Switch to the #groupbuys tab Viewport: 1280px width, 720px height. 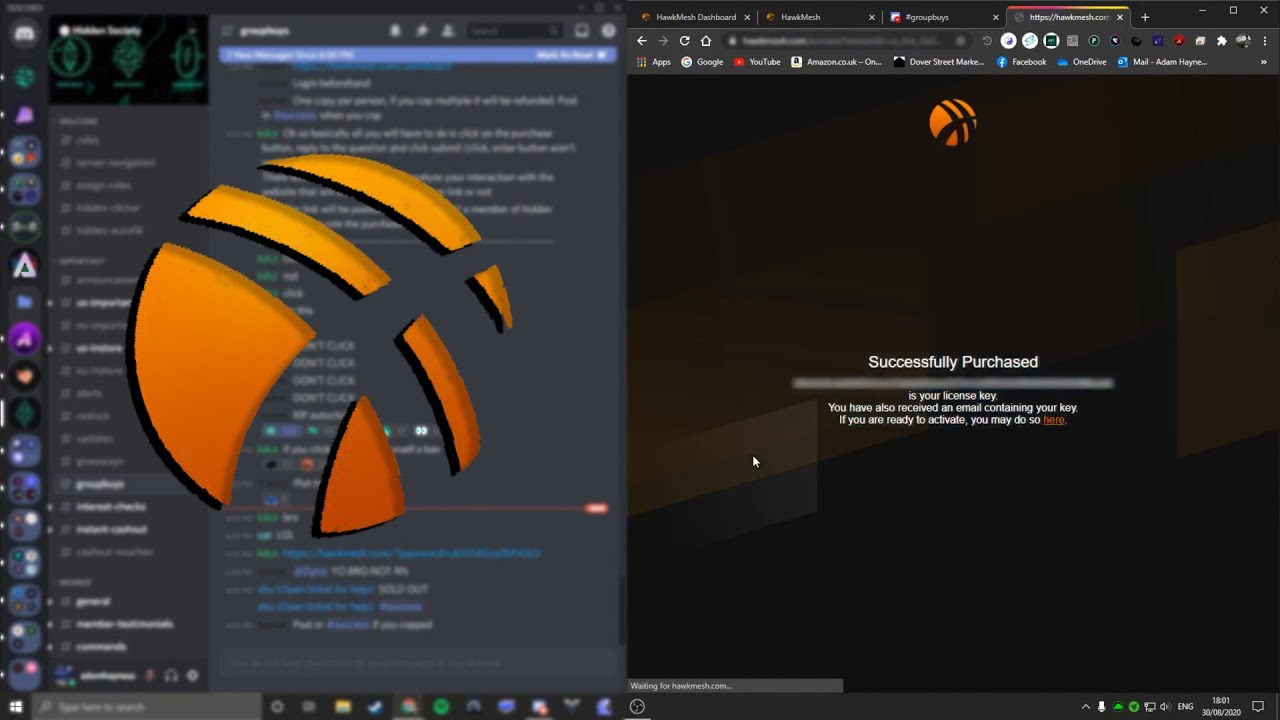point(944,17)
